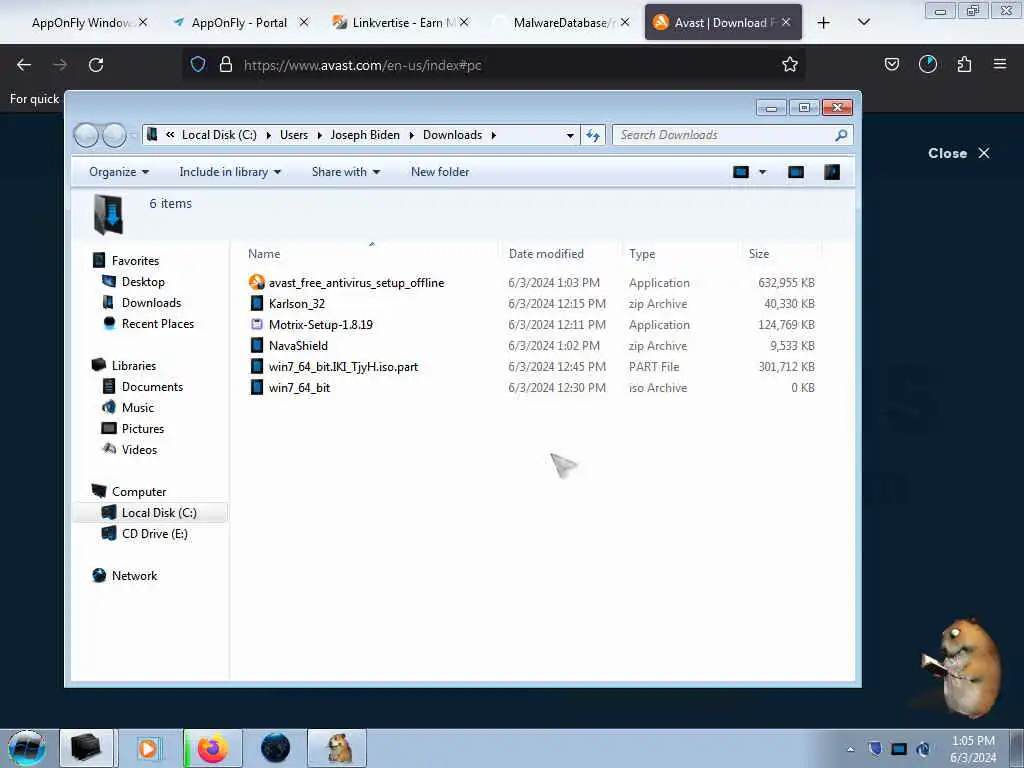Click New folder button
1024x768 pixels.
[x=440, y=172]
